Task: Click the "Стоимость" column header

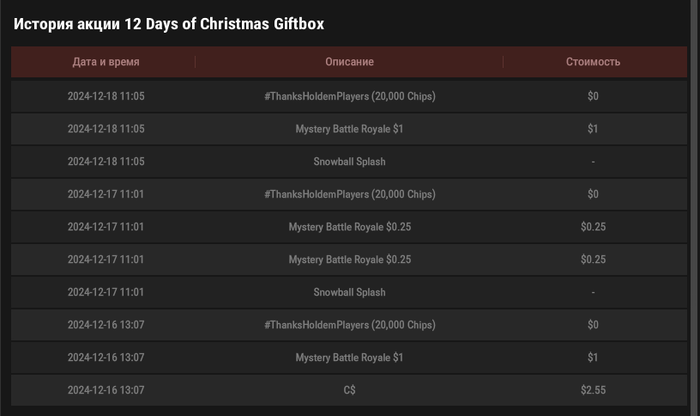Action: 593,62
